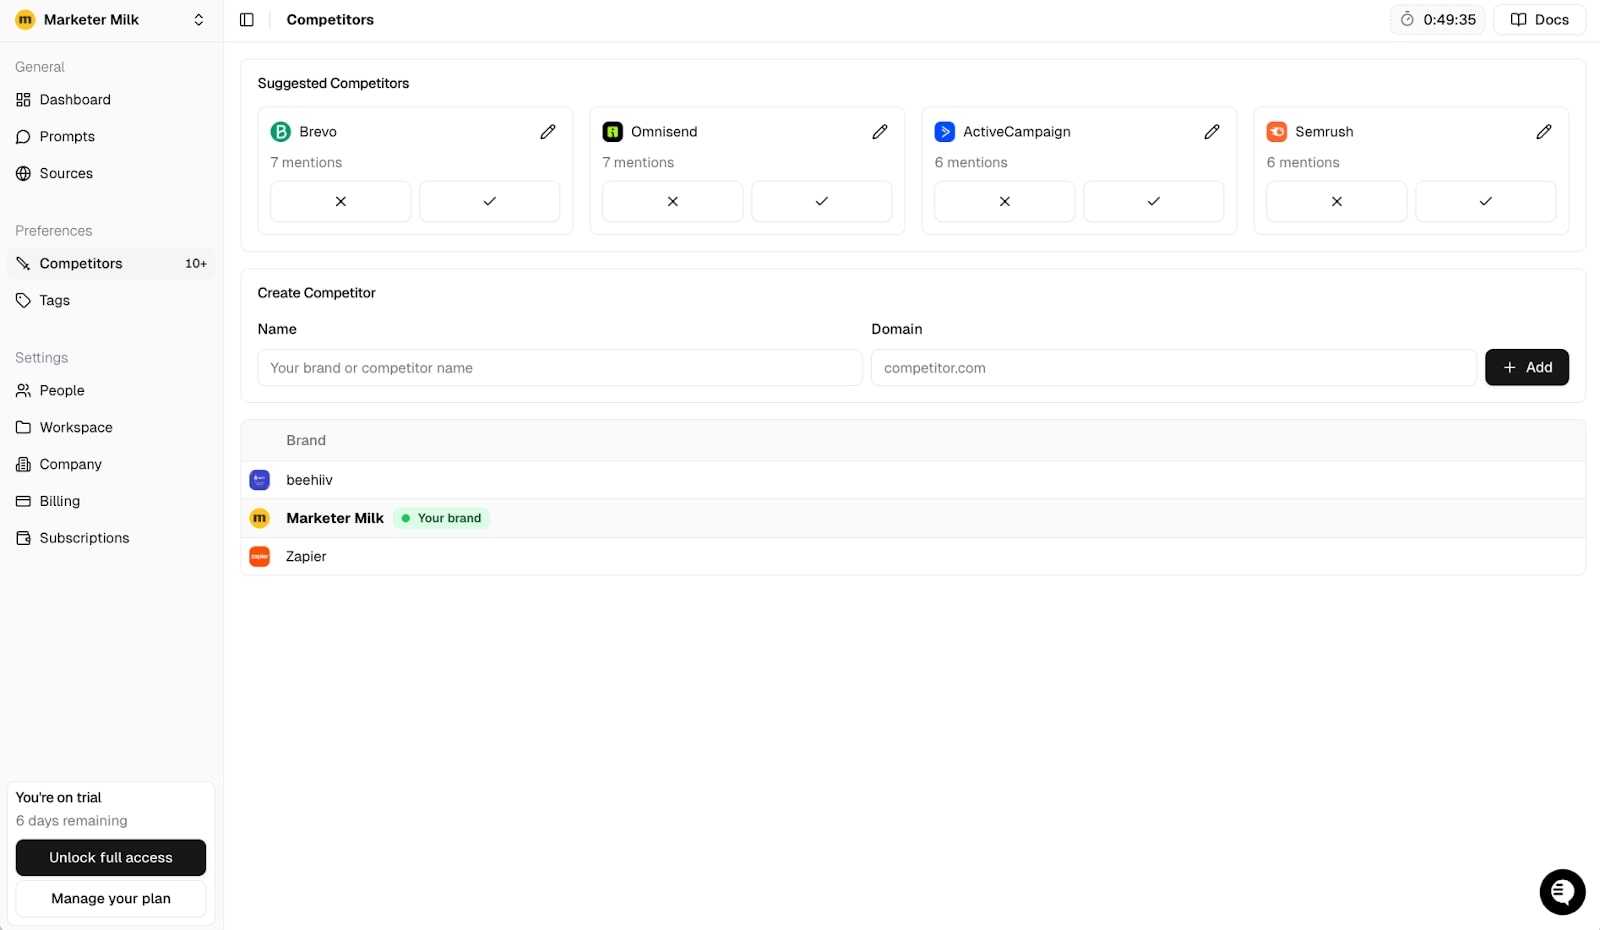Select the Marketer Milk brand row text
1600x930 pixels.
(x=335, y=518)
